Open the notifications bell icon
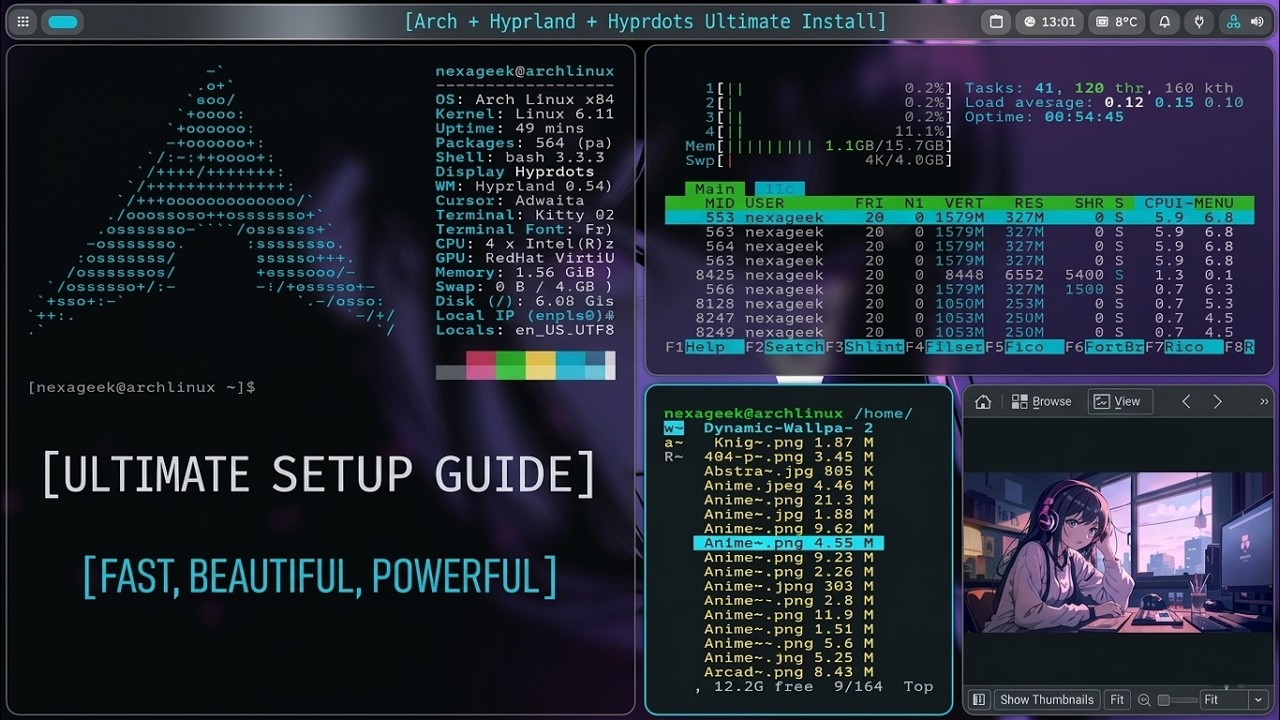This screenshot has height=720, width=1280. coord(1164,21)
